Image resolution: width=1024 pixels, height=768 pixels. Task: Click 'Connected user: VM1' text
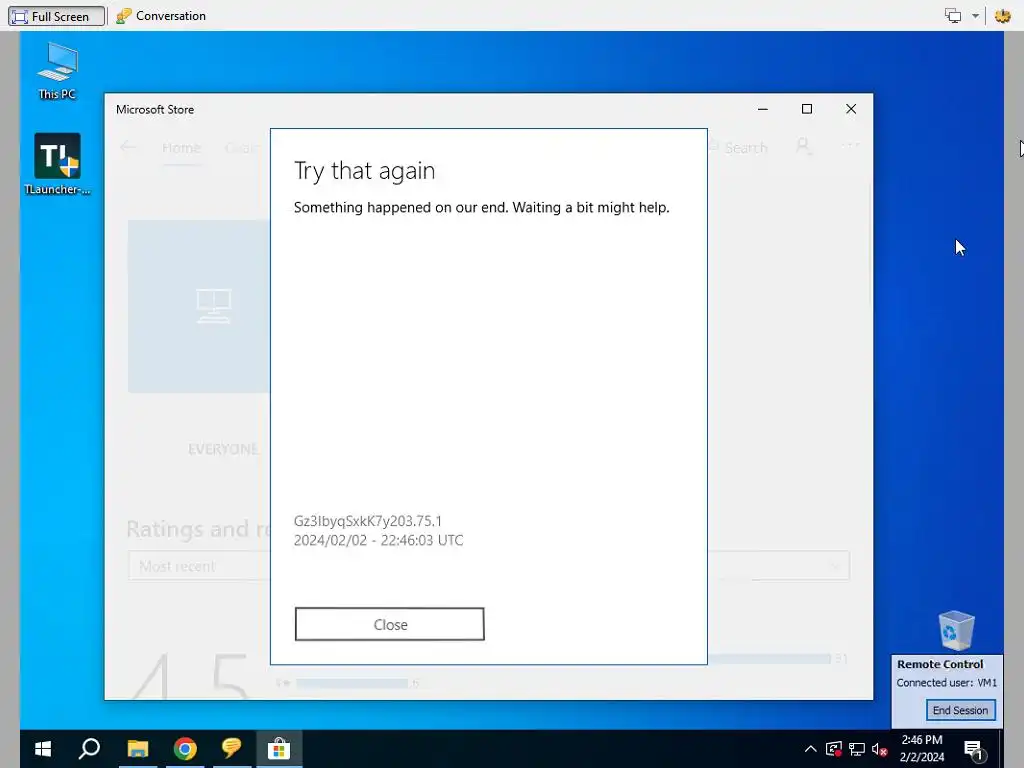click(946, 682)
